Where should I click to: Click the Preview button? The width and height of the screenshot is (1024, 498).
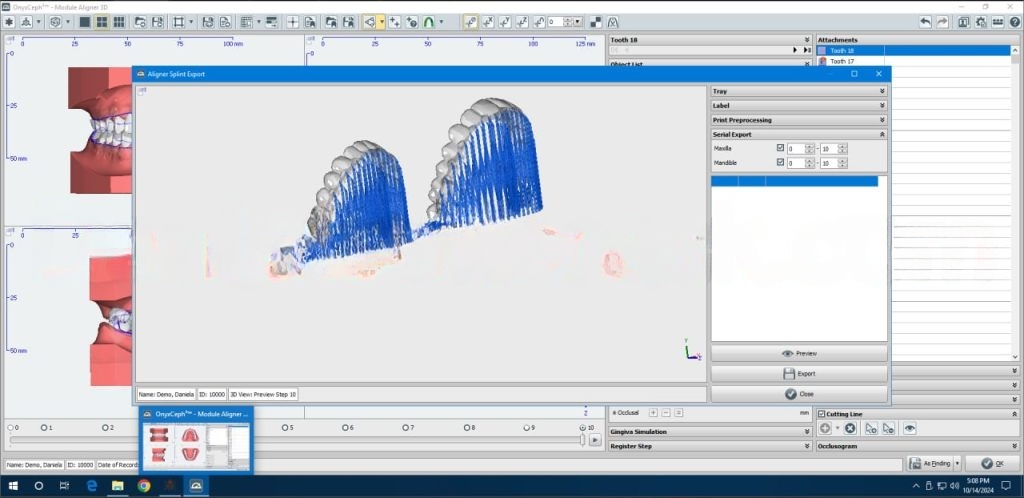(798, 354)
